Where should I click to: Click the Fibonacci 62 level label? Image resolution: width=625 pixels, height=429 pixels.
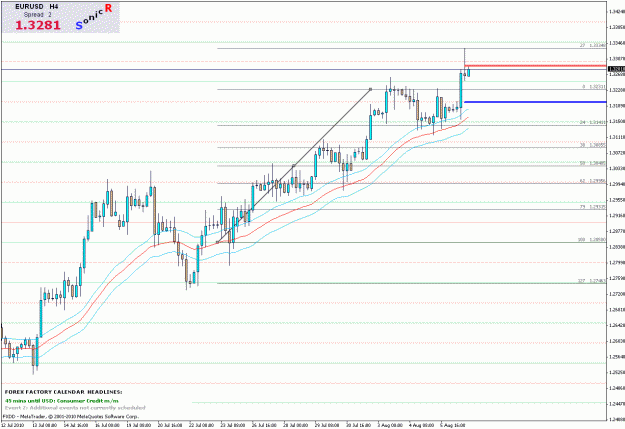point(593,181)
